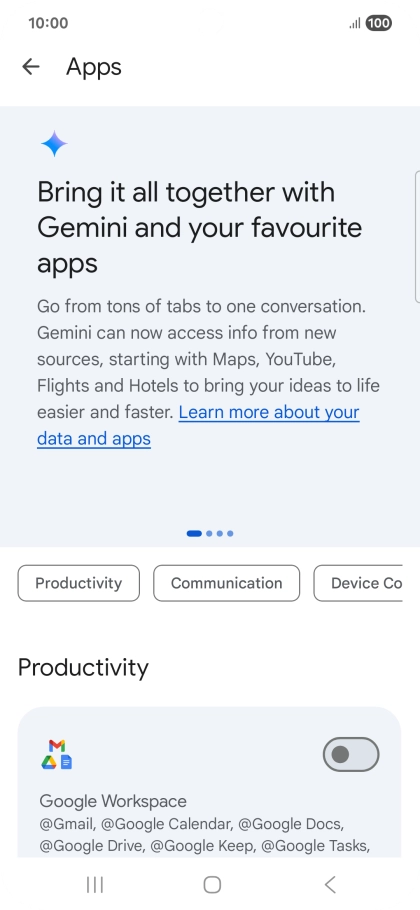The height and width of the screenshot is (910, 420).
Task: Select the Communication category chip
Action: (227, 583)
